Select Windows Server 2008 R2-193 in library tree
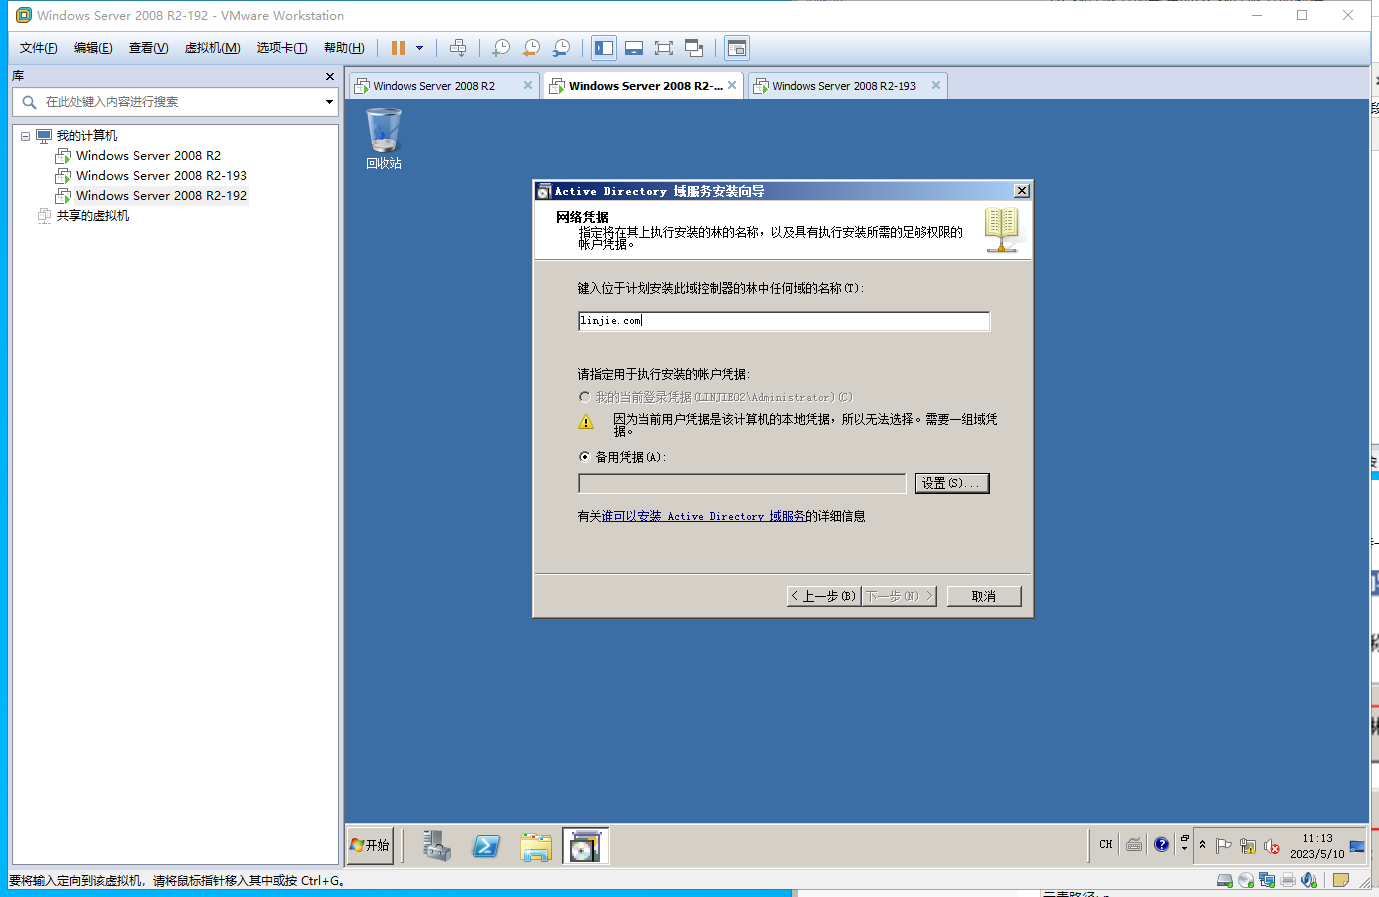The image size is (1379, 897). (161, 176)
